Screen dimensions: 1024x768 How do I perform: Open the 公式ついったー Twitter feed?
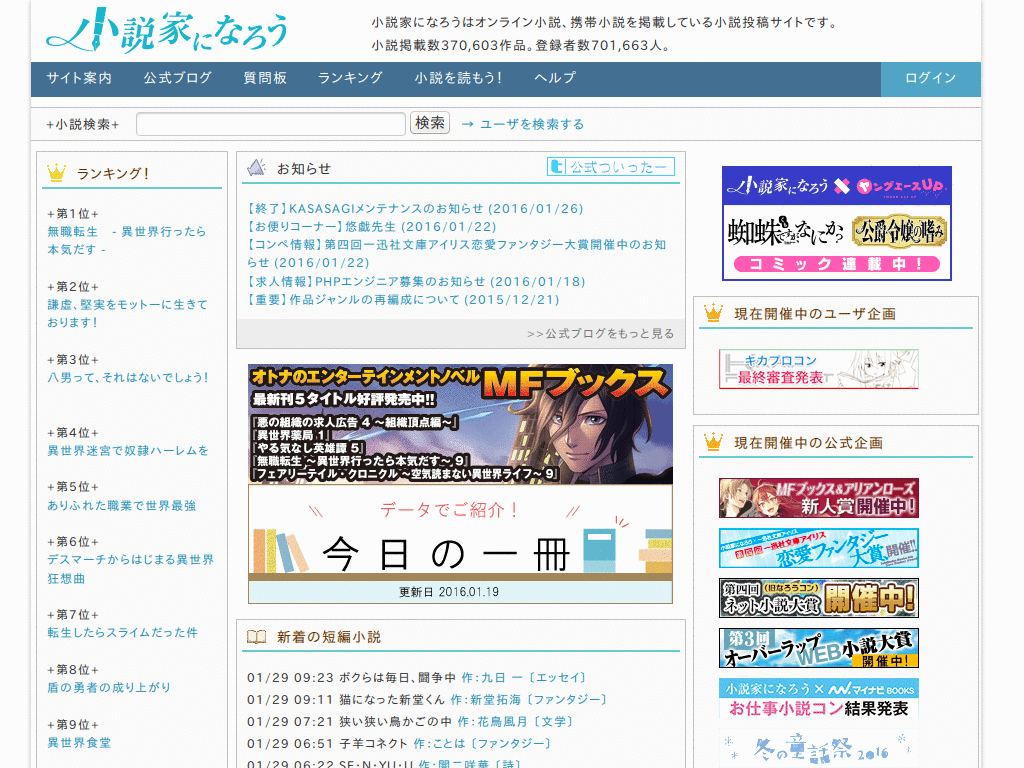(x=613, y=166)
